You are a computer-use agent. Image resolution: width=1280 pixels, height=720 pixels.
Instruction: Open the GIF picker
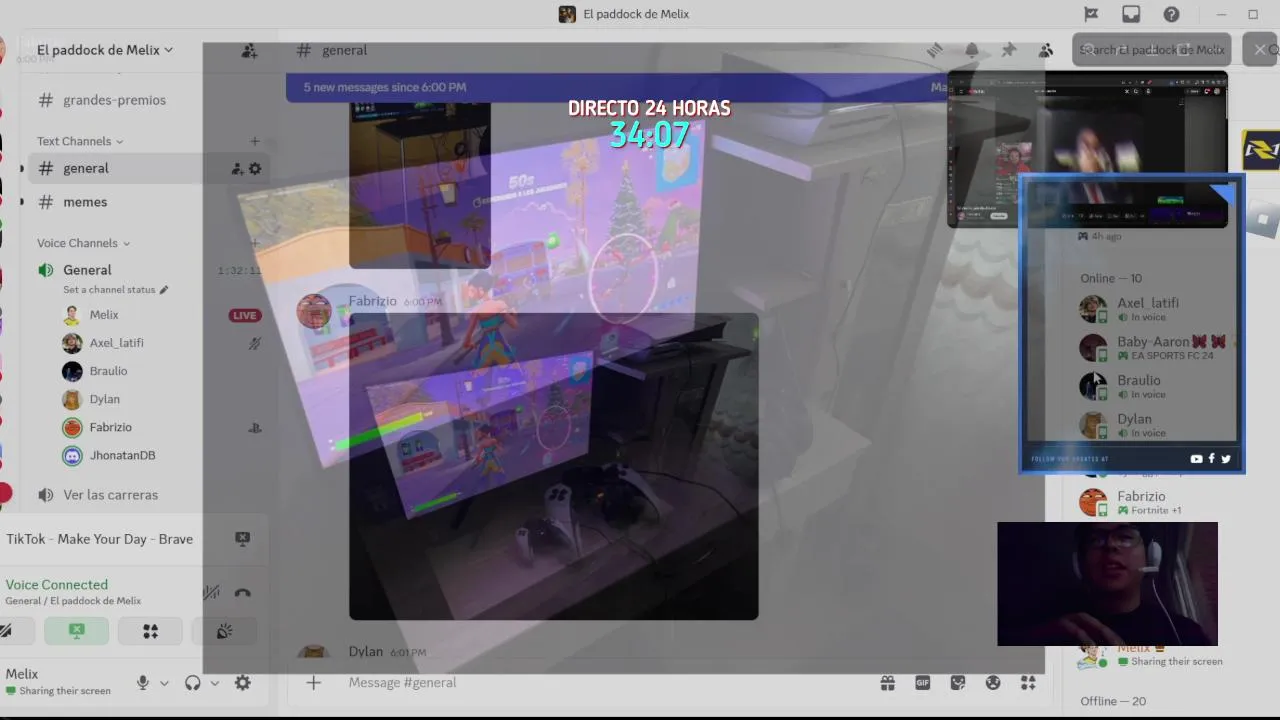point(922,683)
